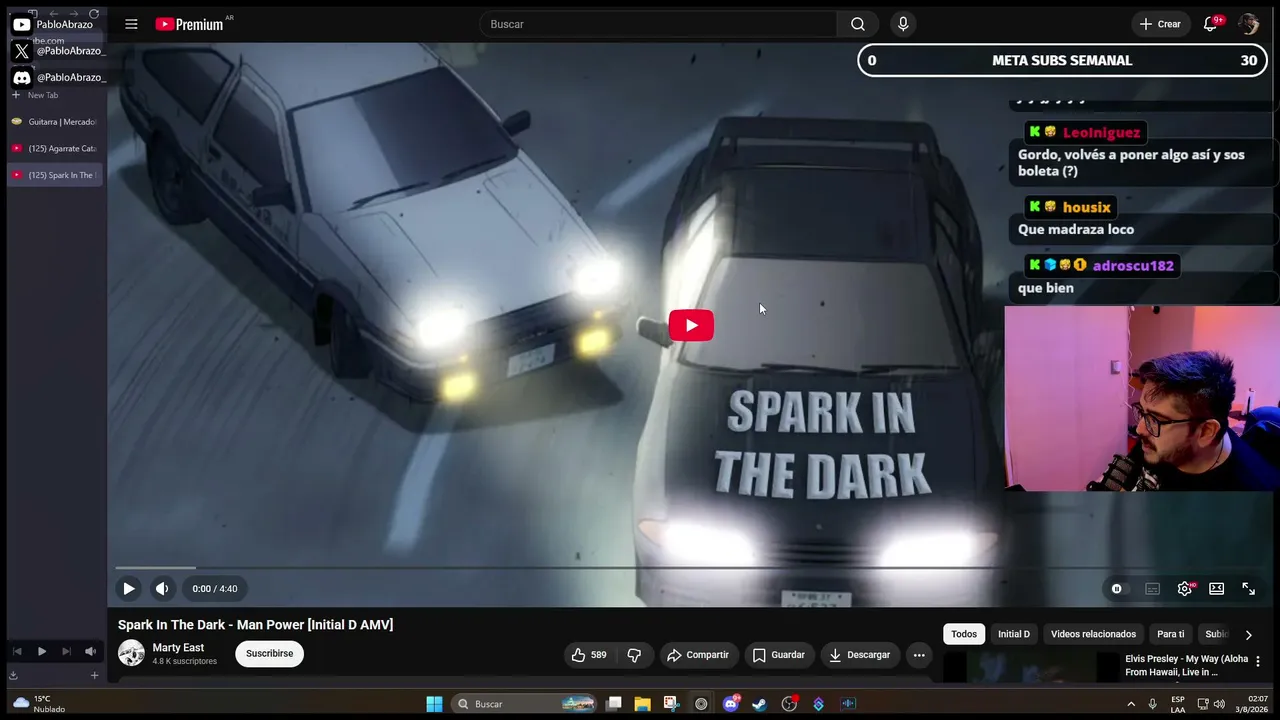Share the video via Compartir
Screen dimensions: 1280x720
pos(698,655)
